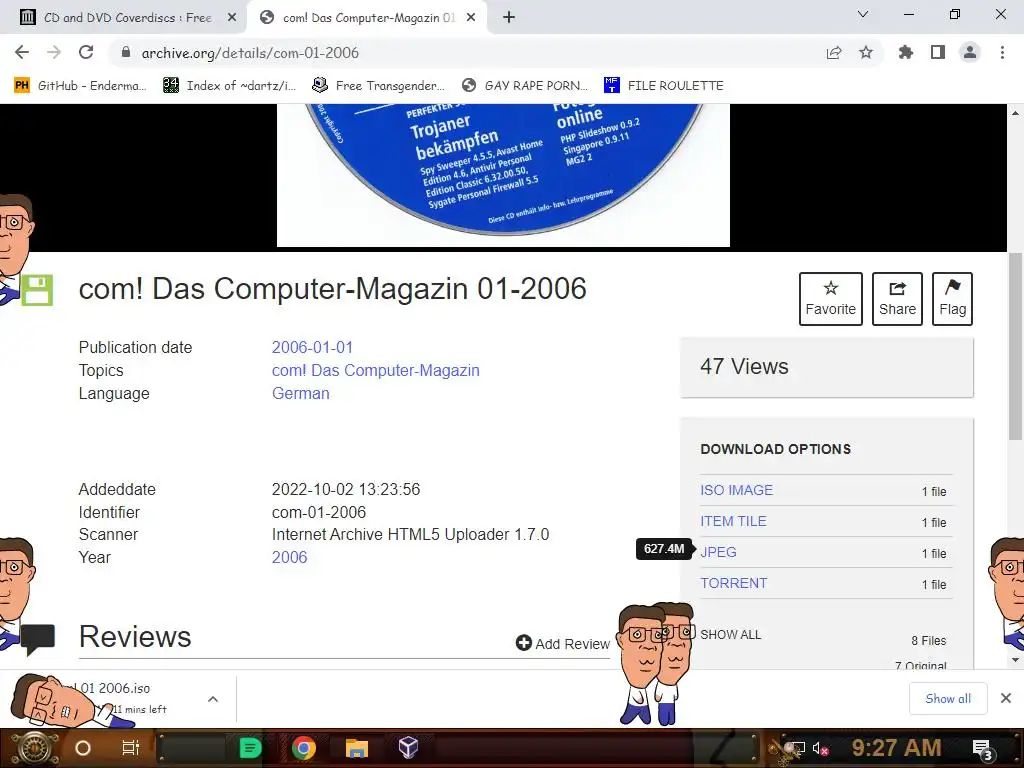
Task: Bookmark this page with star icon
Action: click(x=866, y=52)
